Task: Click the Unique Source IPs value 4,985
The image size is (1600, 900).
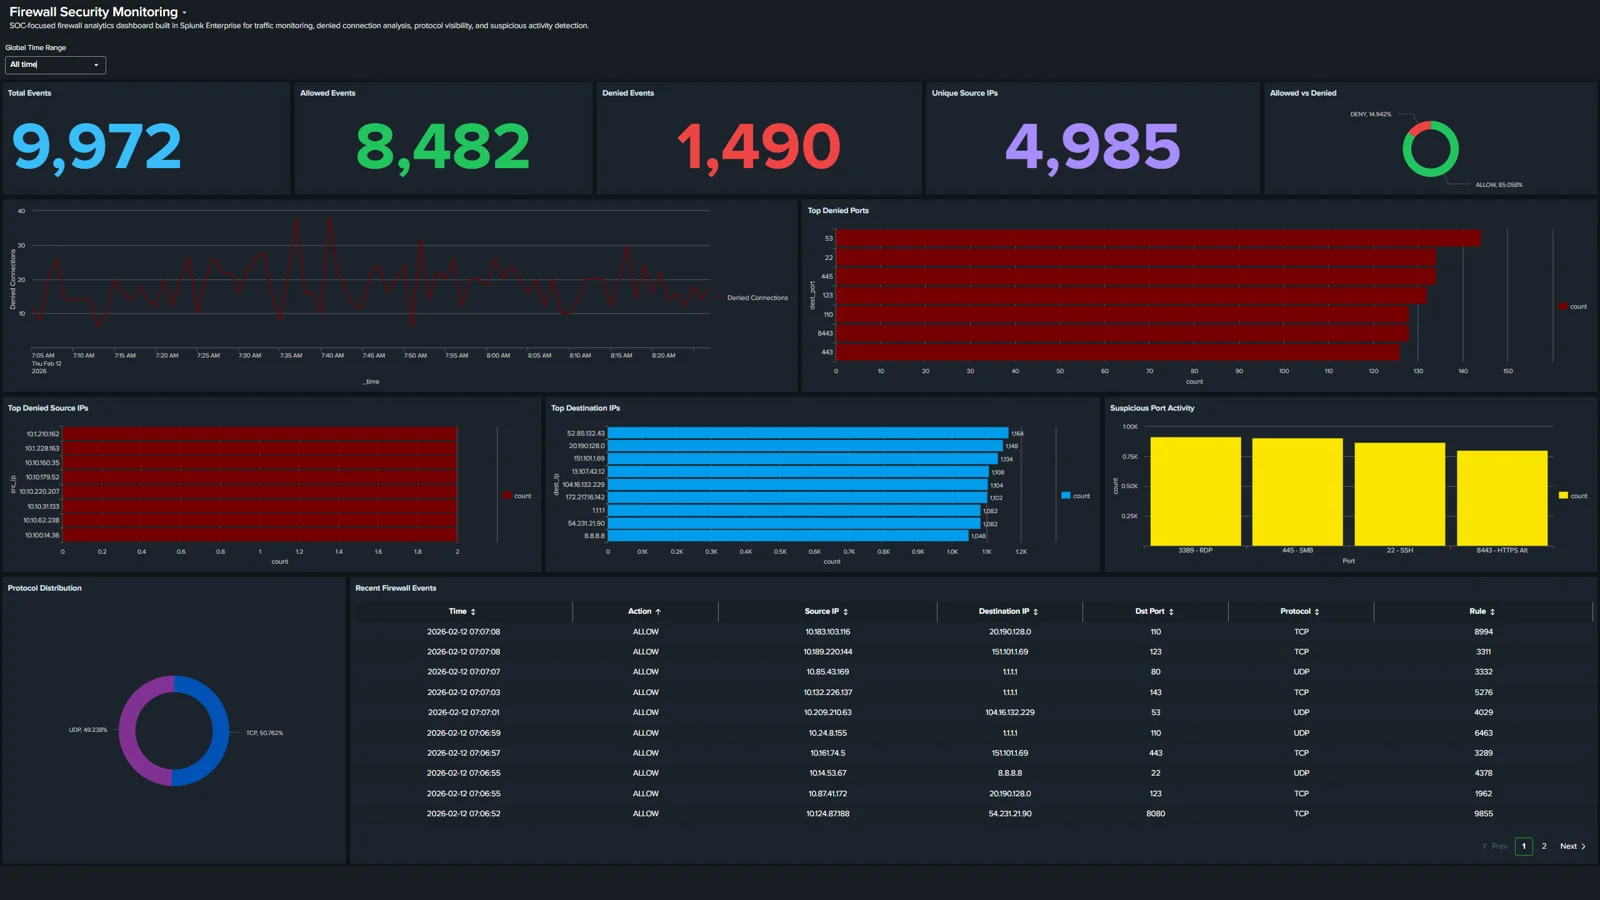Action: click(x=1093, y=147)
